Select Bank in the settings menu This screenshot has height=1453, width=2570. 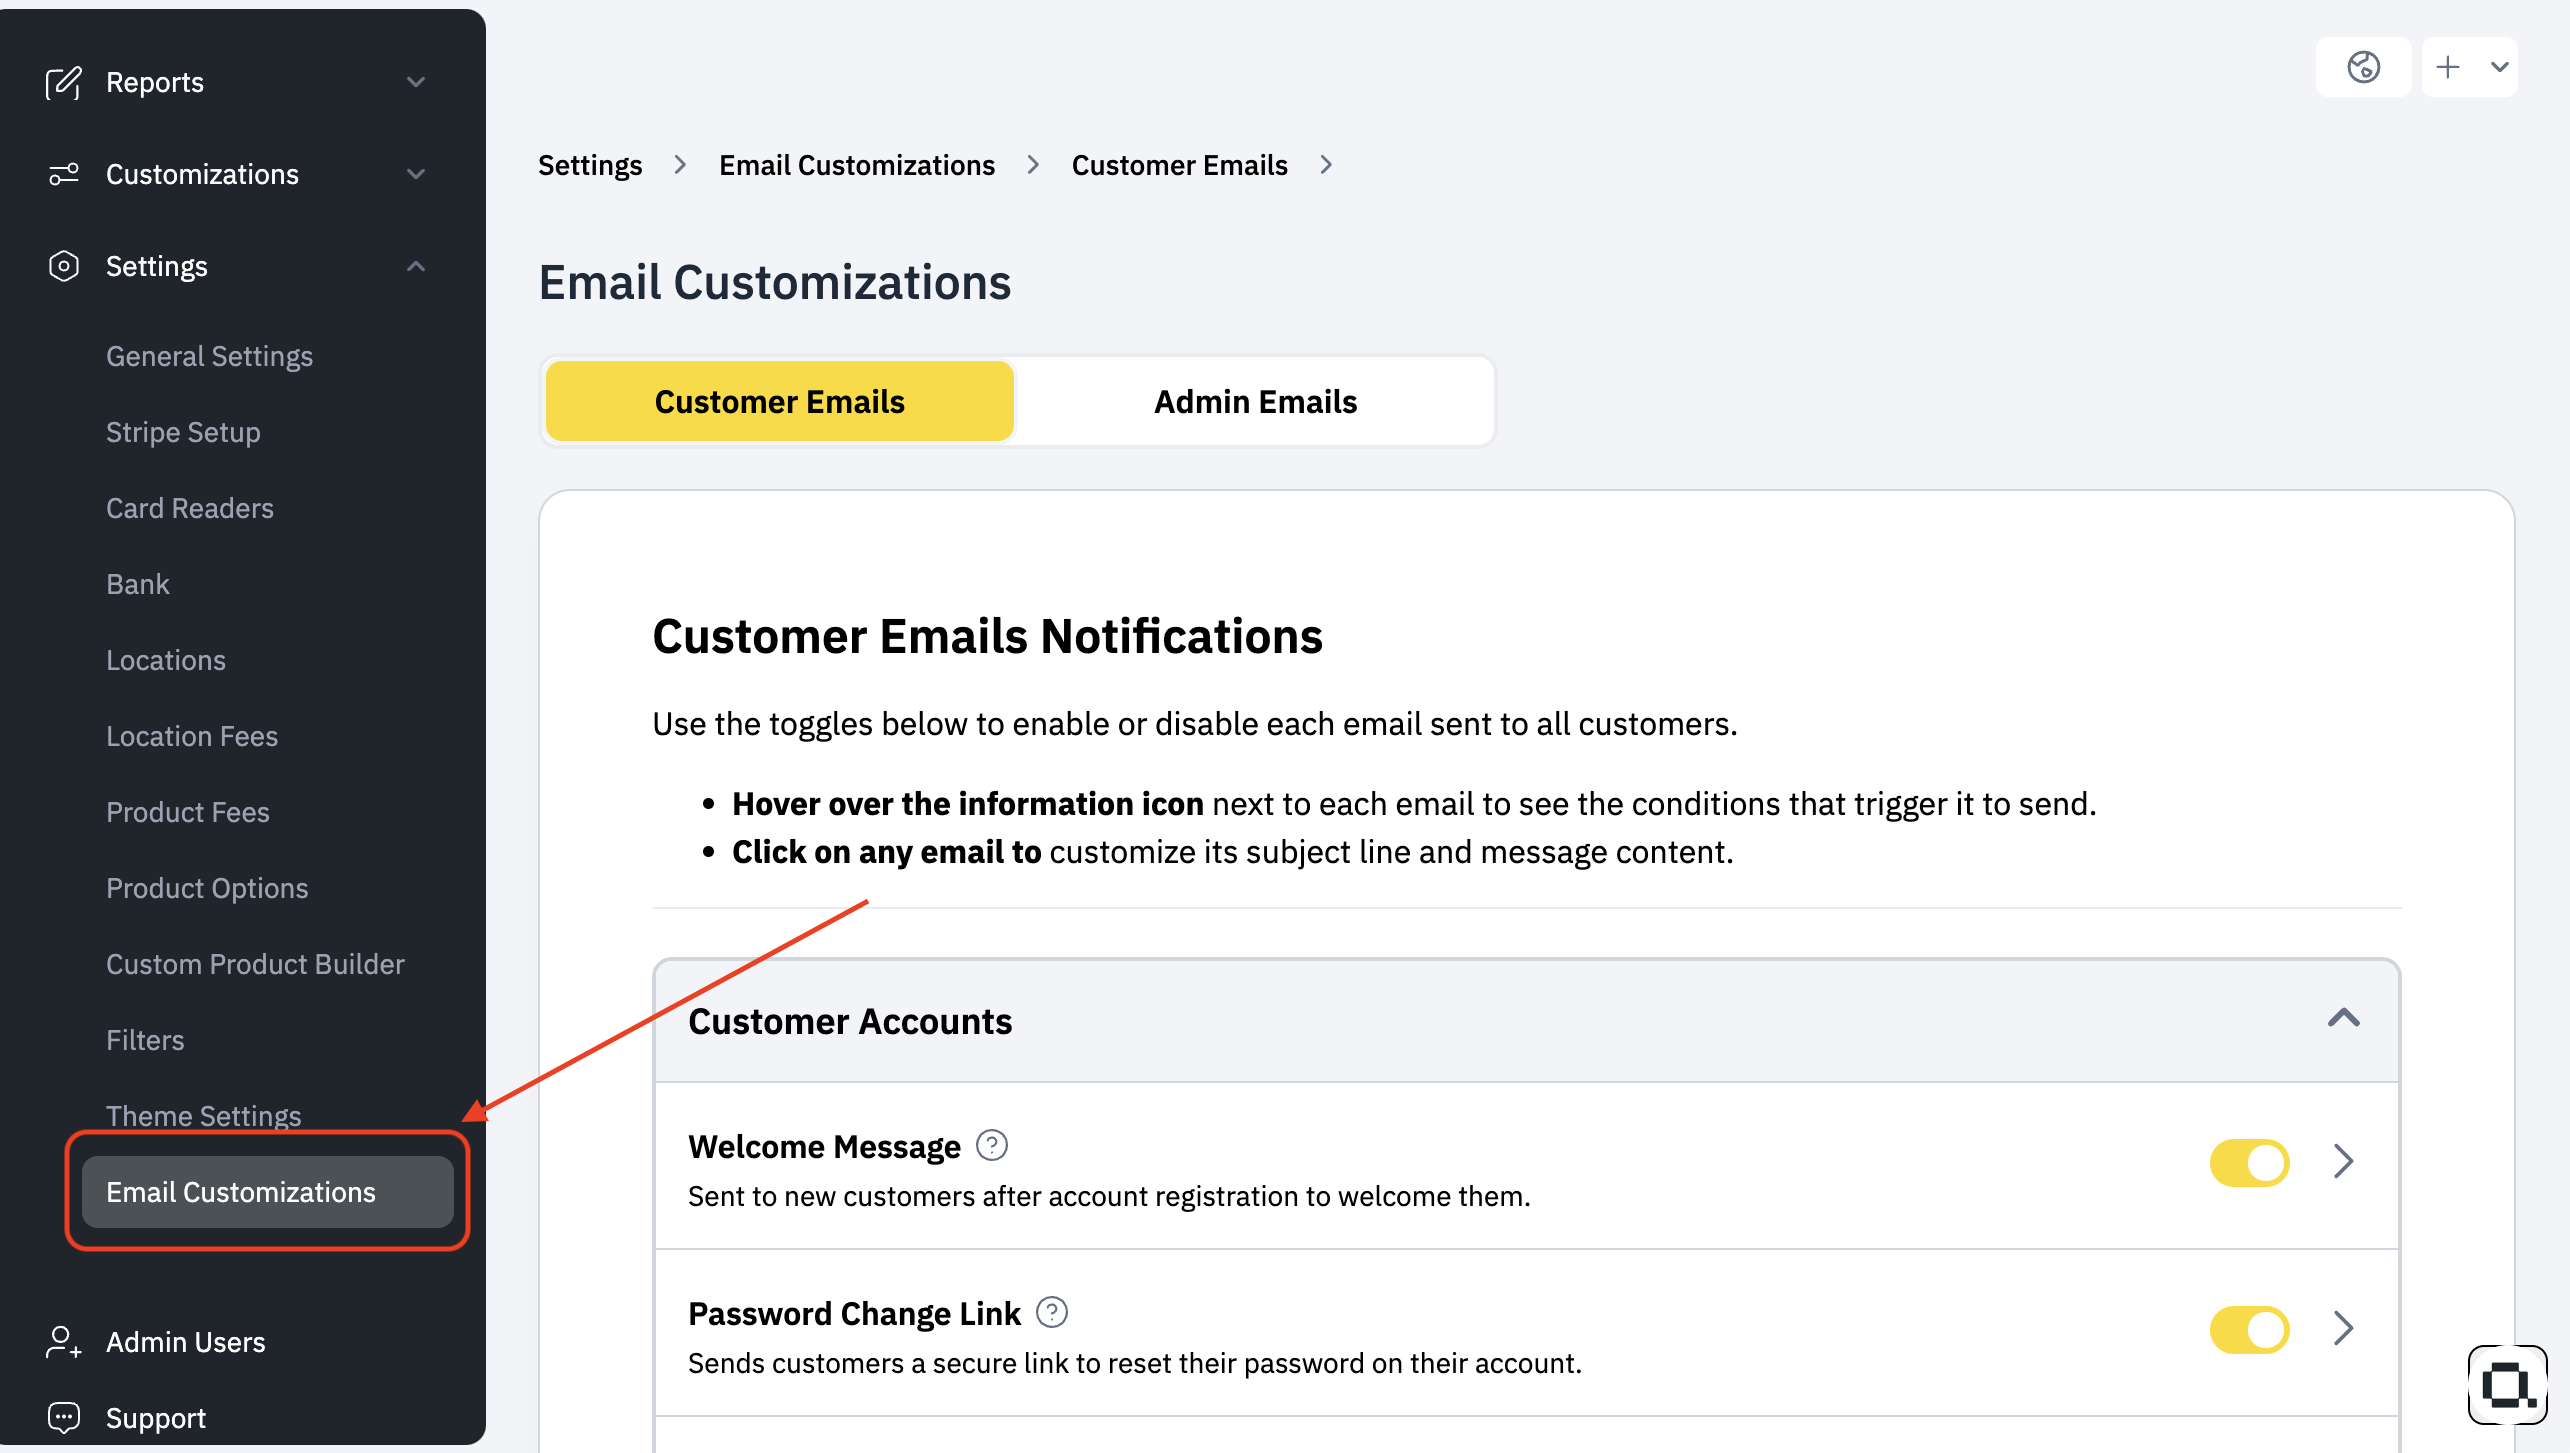[138, 585]
